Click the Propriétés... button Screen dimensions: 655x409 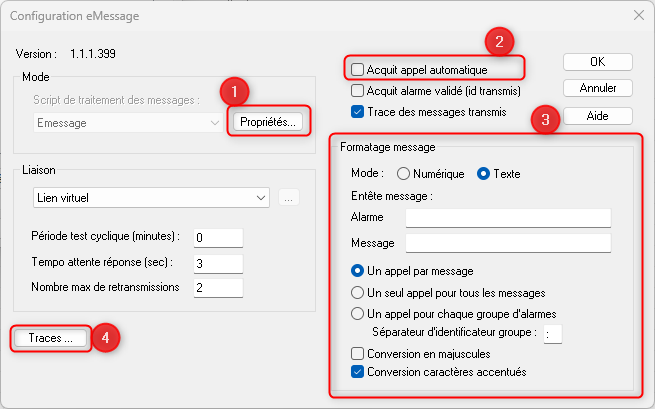[x=268, y=122]
